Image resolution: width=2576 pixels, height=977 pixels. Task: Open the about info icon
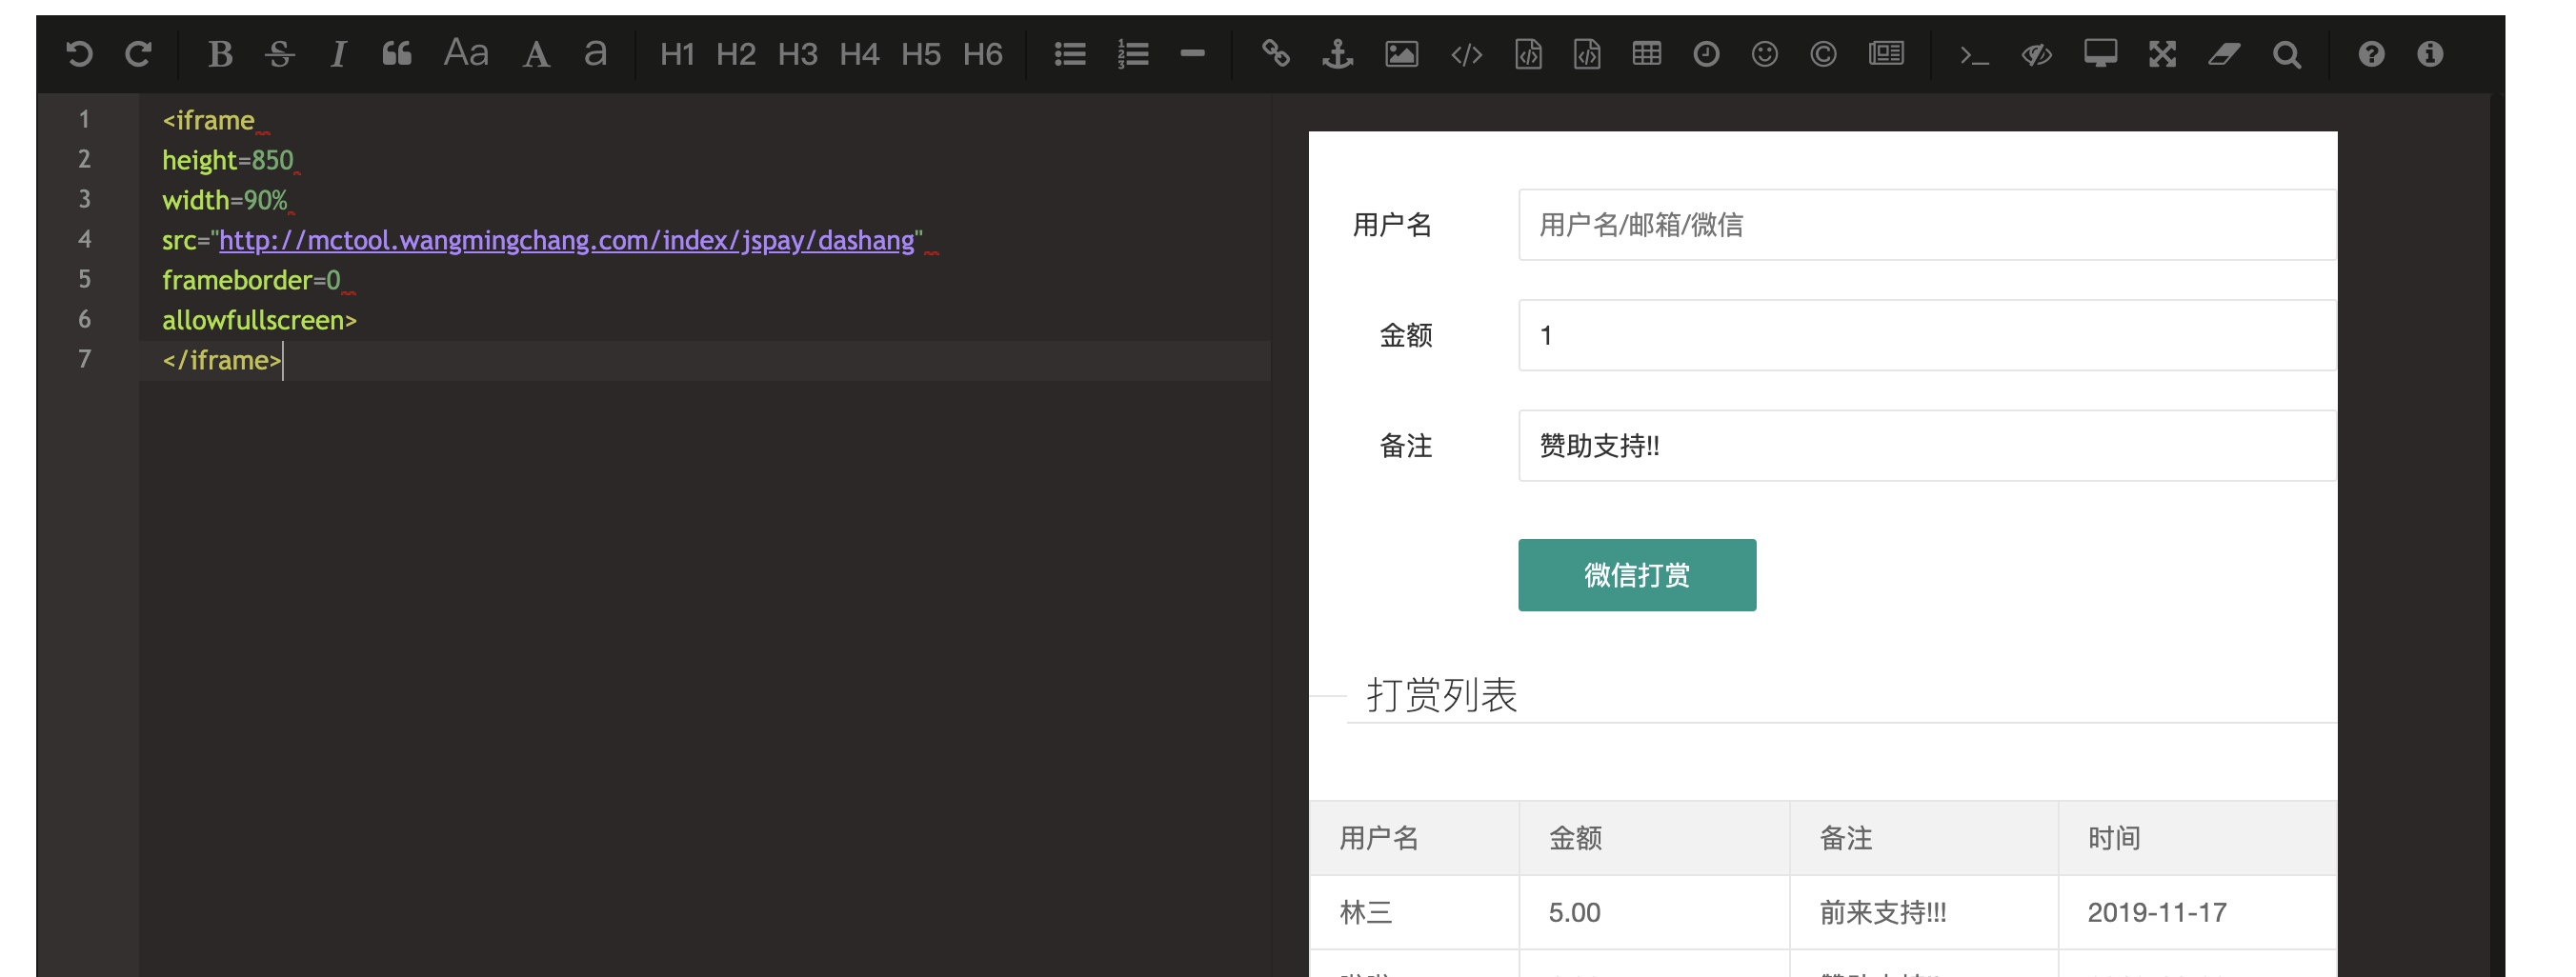pos(2430,54)
